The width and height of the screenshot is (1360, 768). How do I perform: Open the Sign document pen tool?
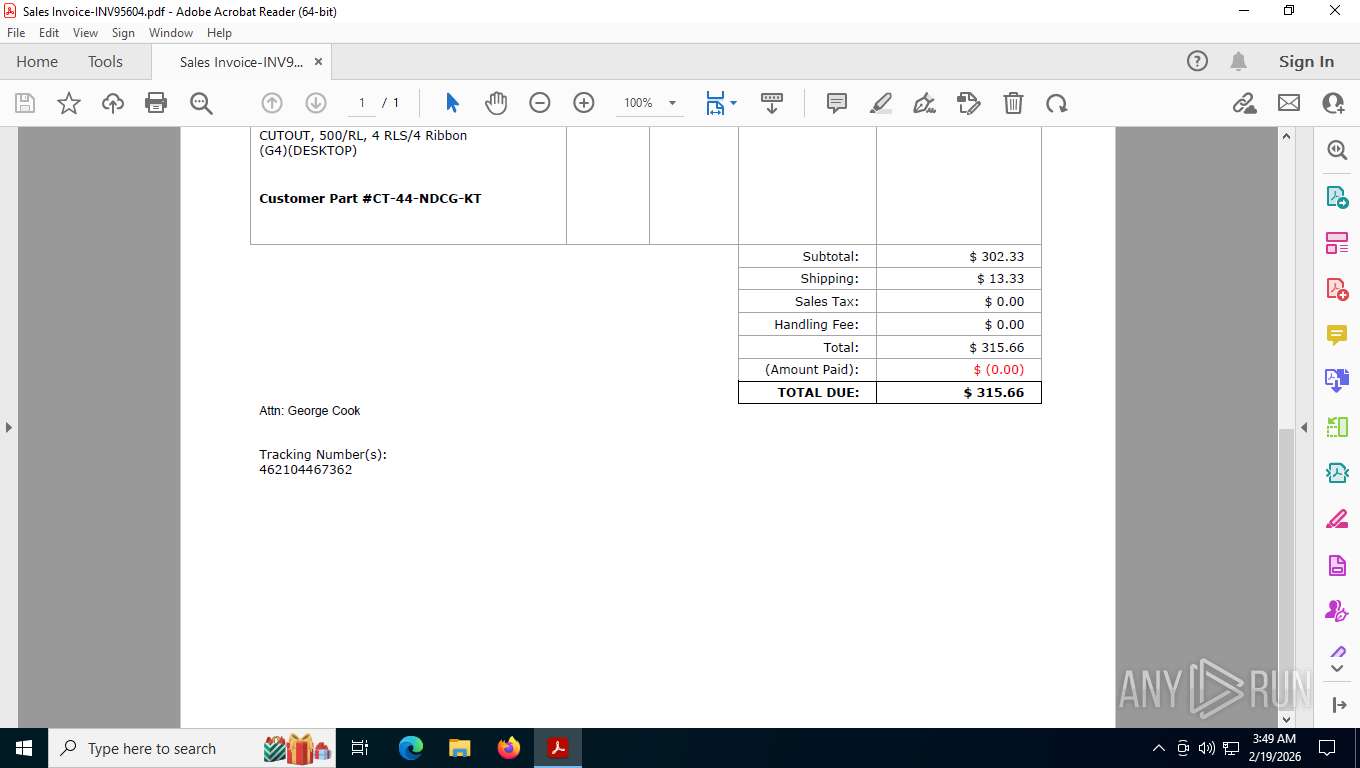pyautogui.click(x=925, y=103)
